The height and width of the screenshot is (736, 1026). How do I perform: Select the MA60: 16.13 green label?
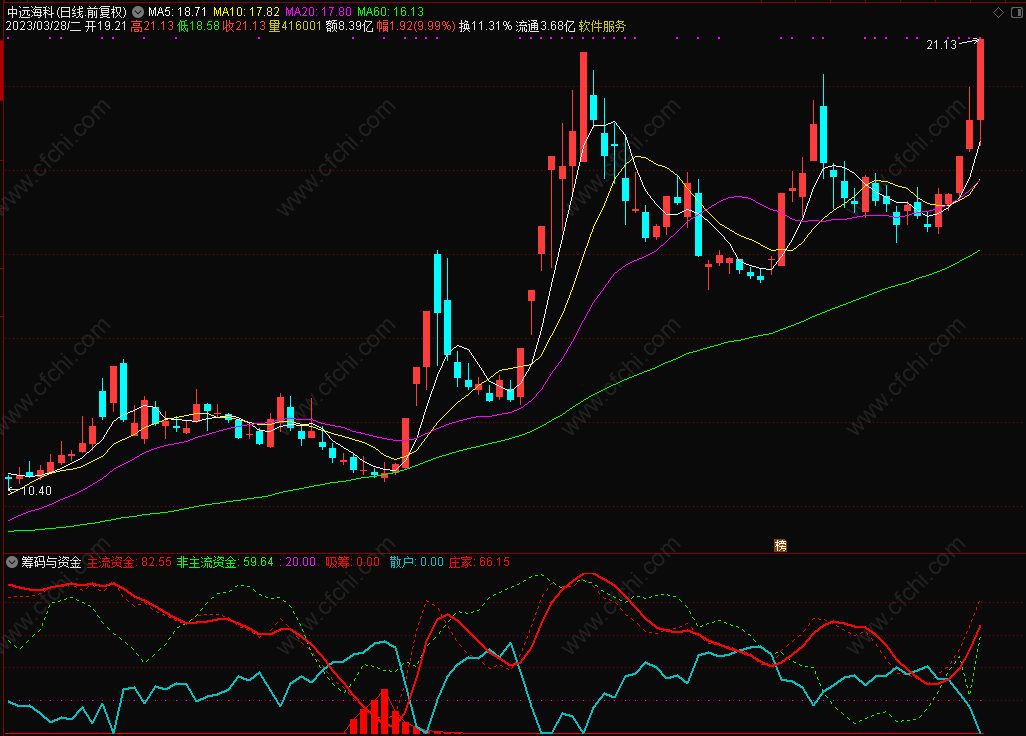tap(391, 12)
